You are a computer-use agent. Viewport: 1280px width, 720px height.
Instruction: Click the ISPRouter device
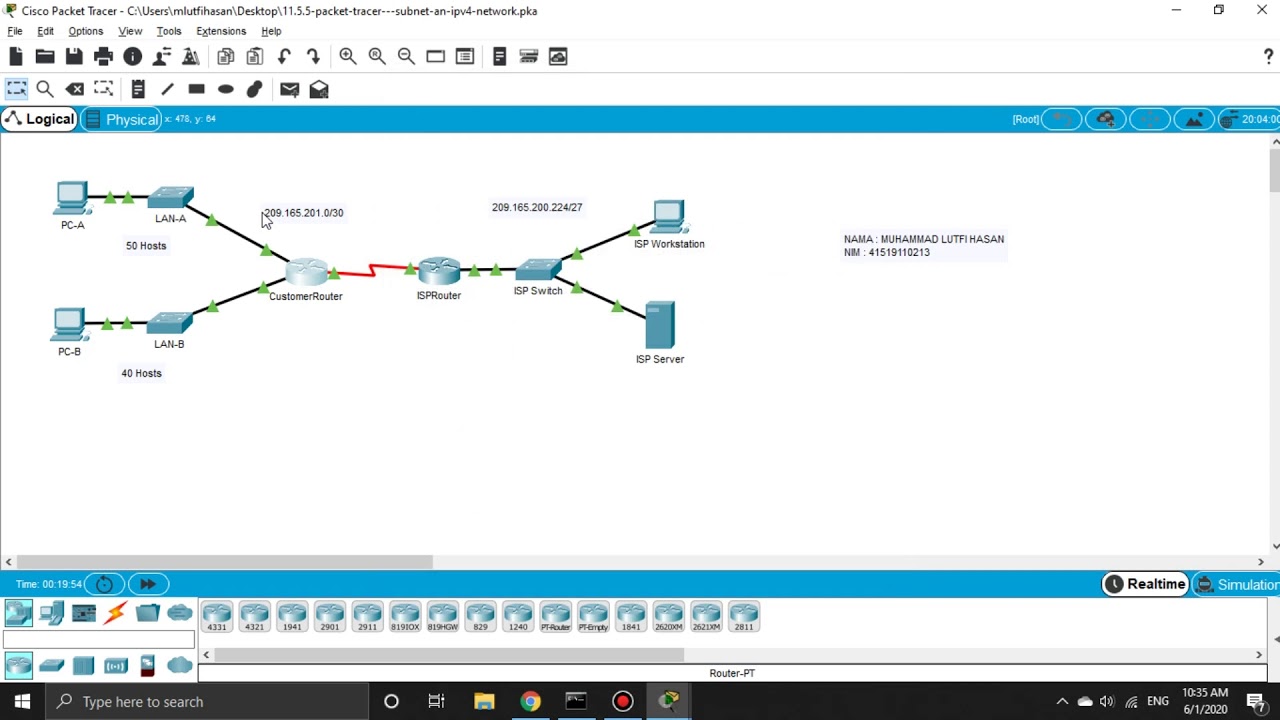tap(439, 270)
